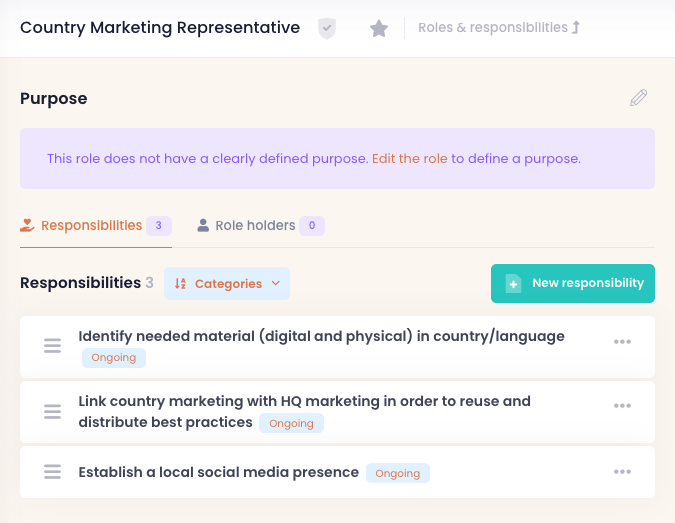Expand the Categories sort dropdown

tap(227, 284)
